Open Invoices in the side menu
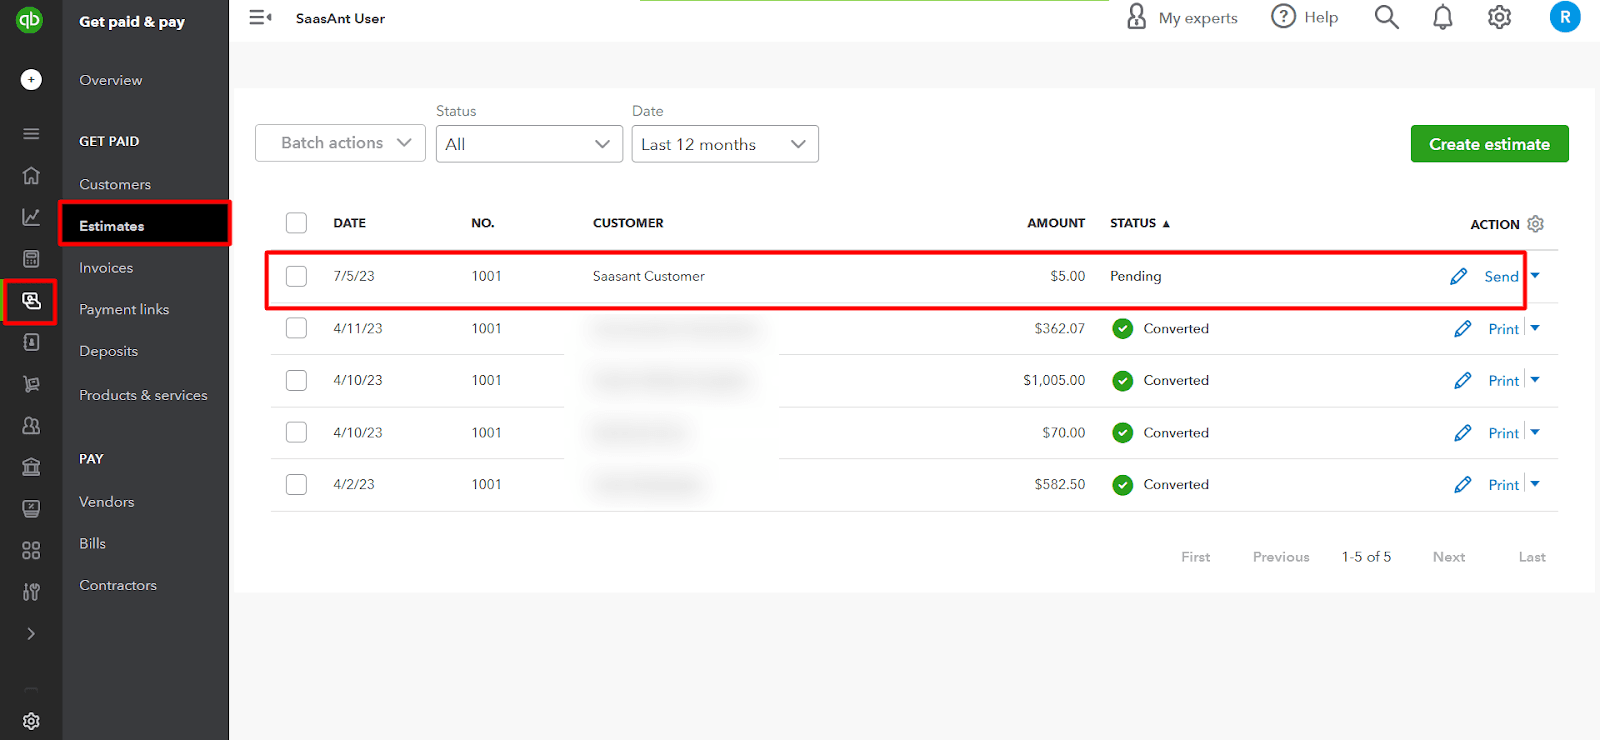 106,268
